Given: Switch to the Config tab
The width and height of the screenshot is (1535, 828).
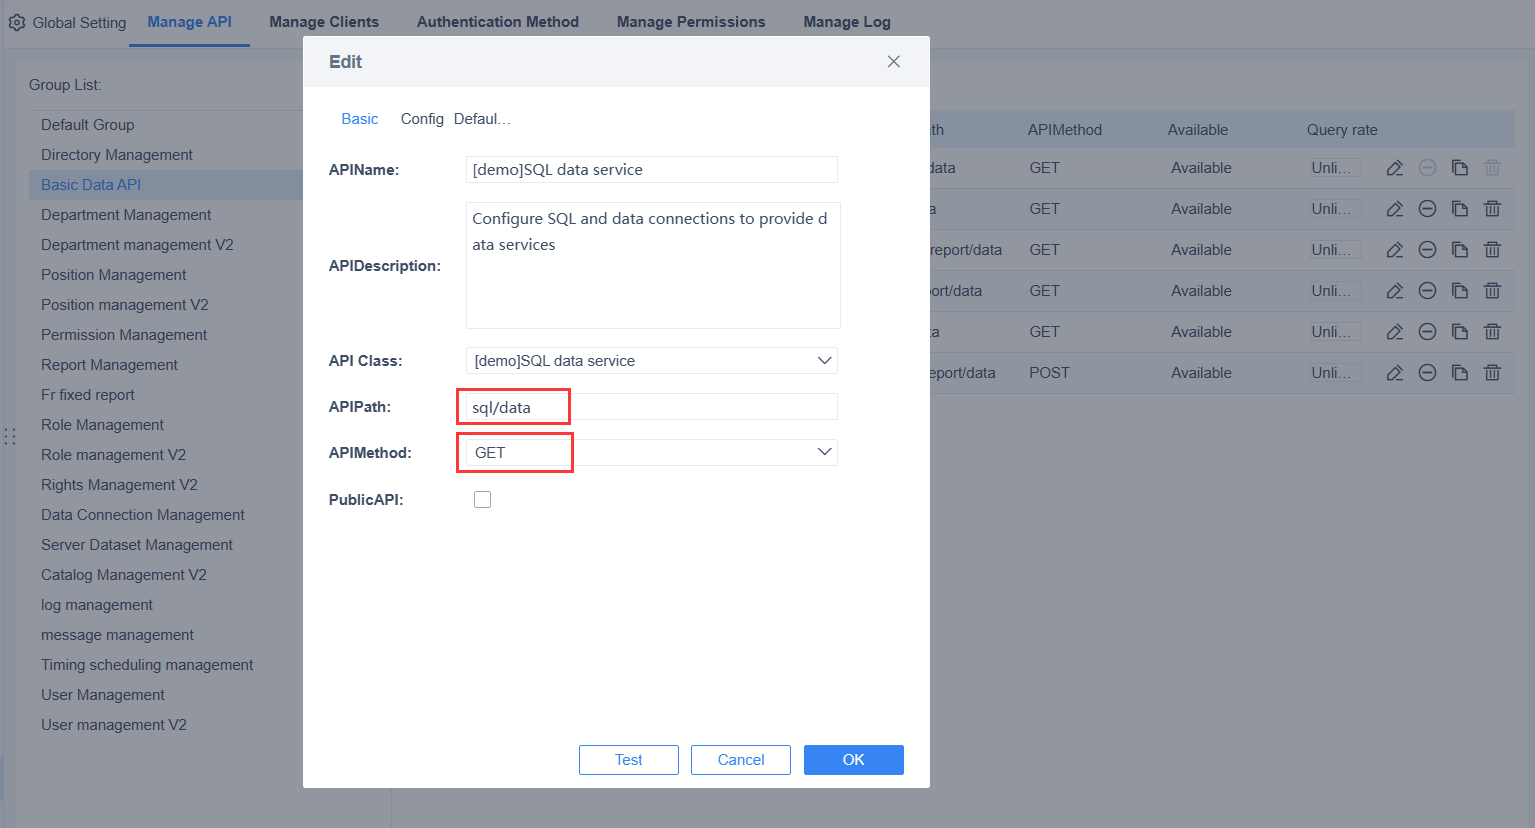Looking at the screenshot, I should click(x=421, y=118).
